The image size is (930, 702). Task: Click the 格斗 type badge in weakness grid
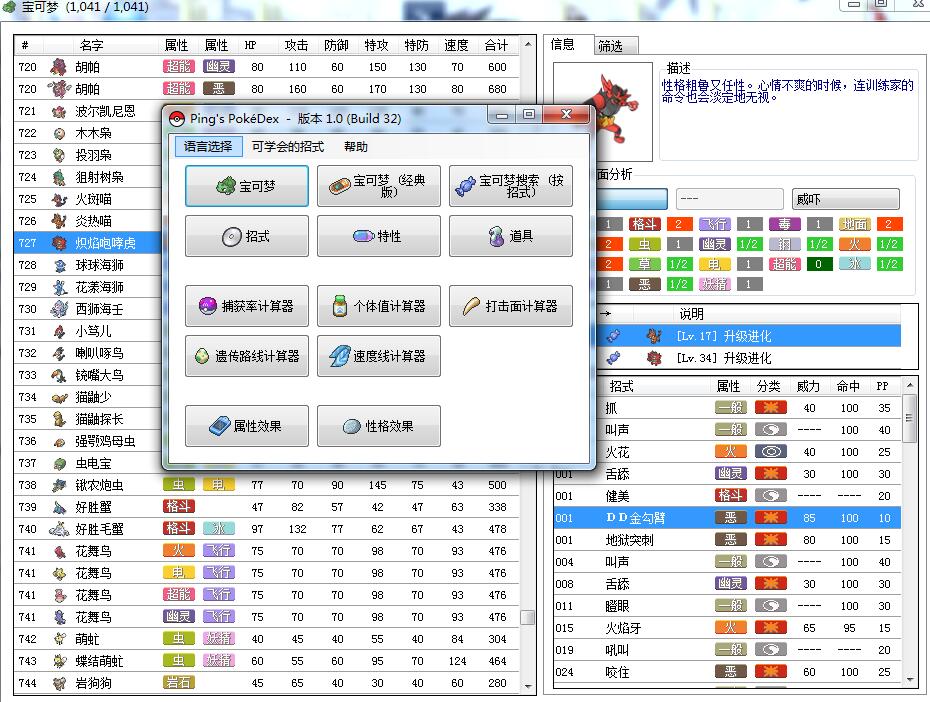click(x=644, y=224)
